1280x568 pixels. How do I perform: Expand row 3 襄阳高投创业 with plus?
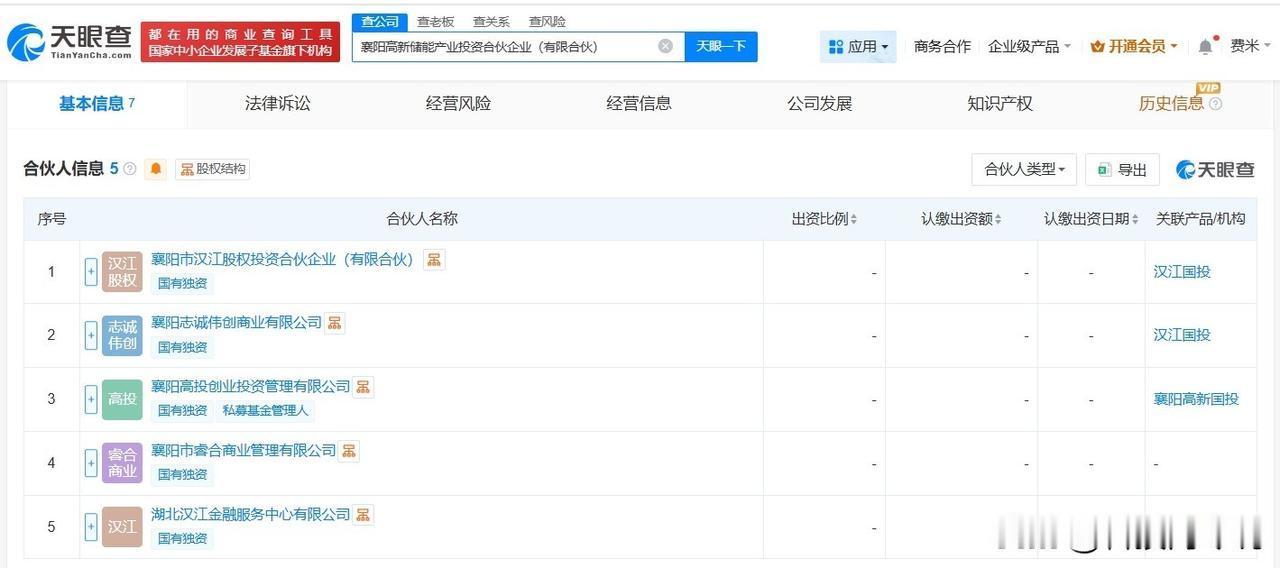(91, 399)
